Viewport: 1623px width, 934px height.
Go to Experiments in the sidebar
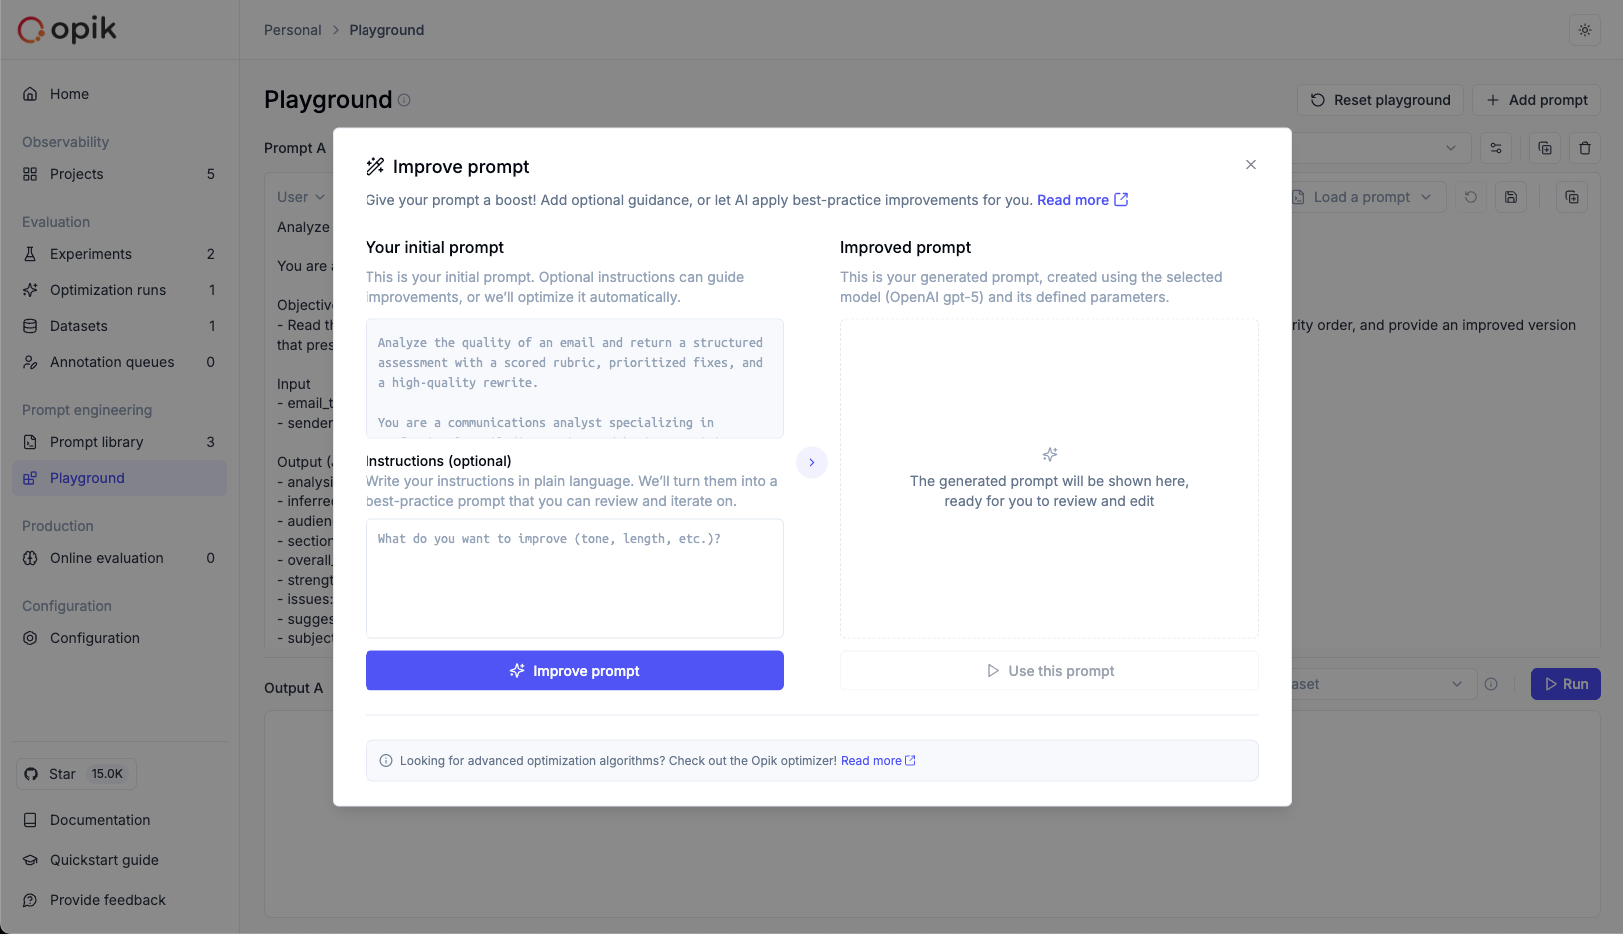pos(91,254)
